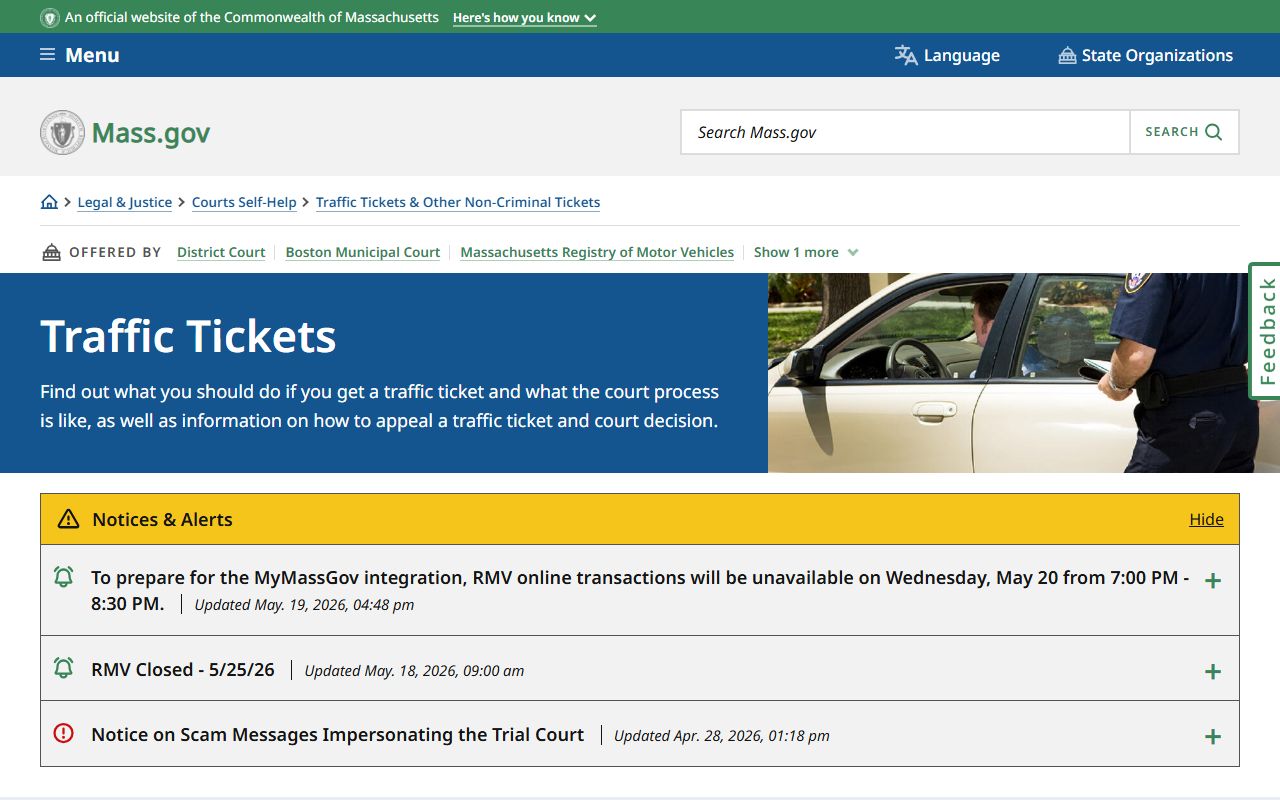1280x800 pixels.
Task: Click 'Updated May. 18, 2026, 09:00 am' text
Action: click(414, 670)
